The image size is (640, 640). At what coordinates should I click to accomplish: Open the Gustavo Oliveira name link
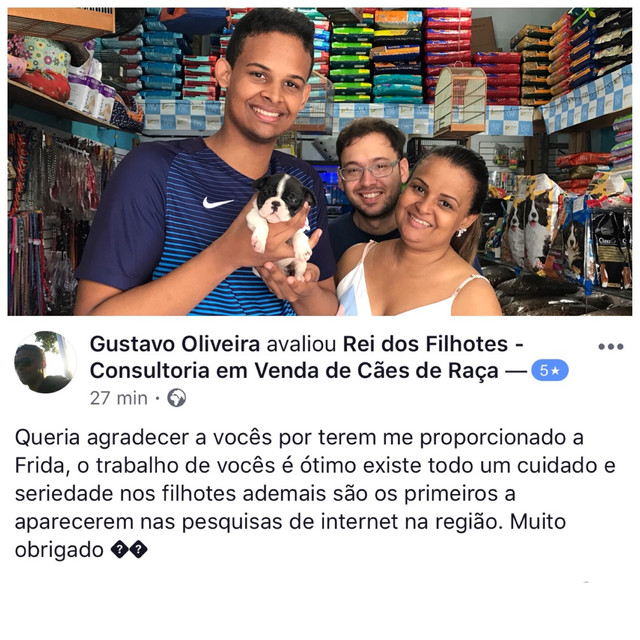[175, 344]
